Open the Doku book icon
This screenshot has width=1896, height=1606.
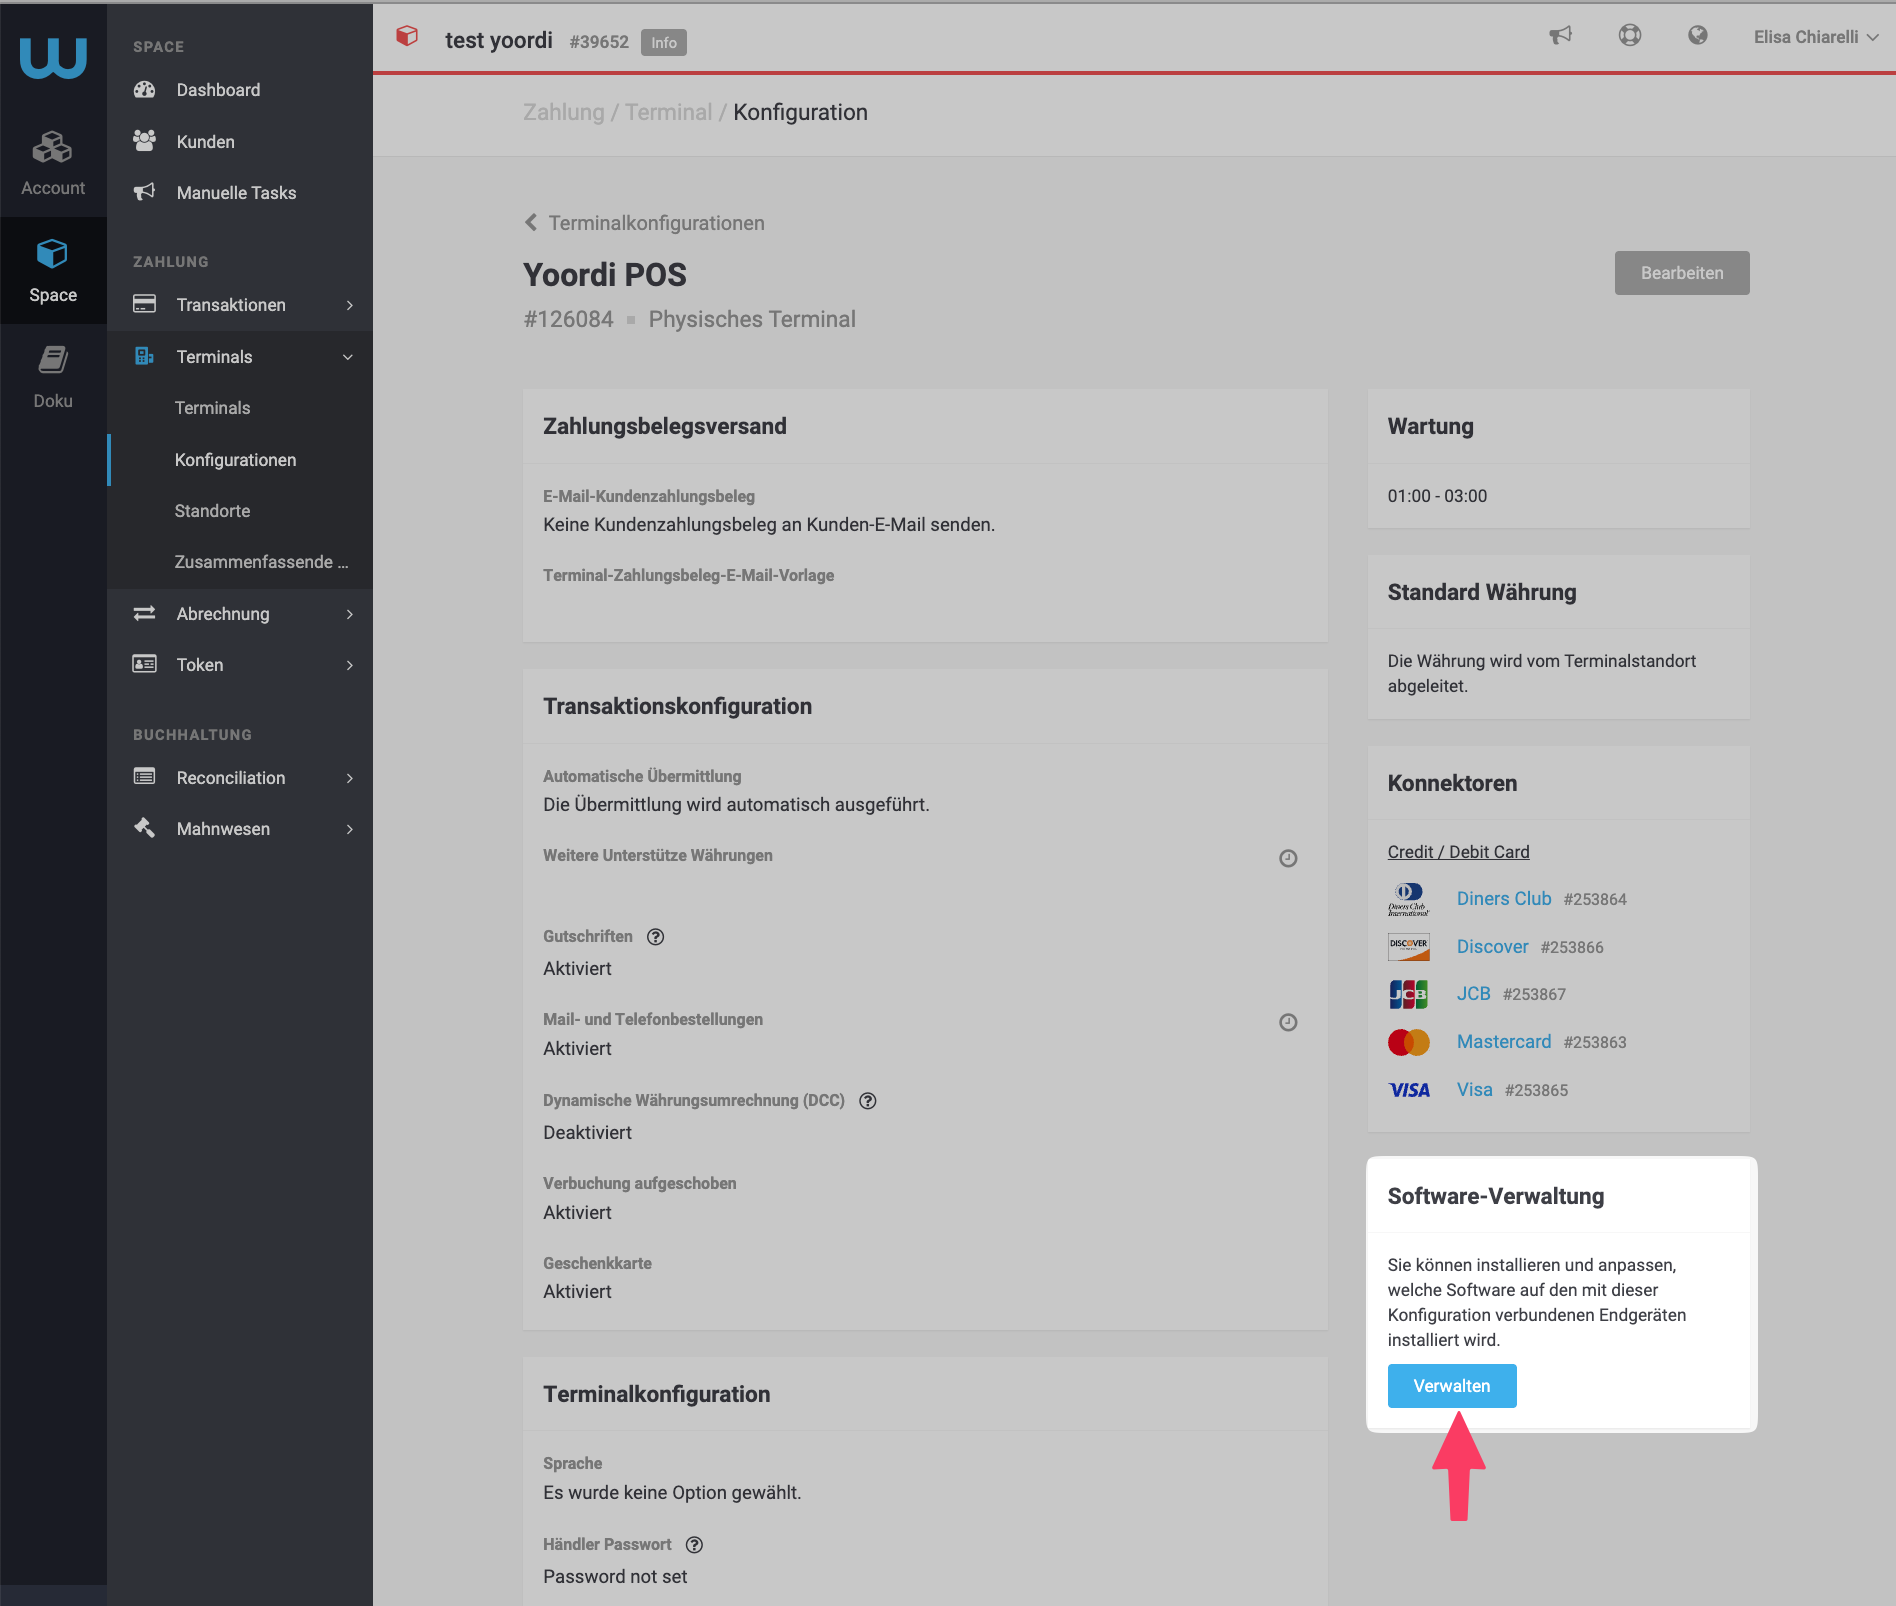pyautogui.click(x=53, y=359)
